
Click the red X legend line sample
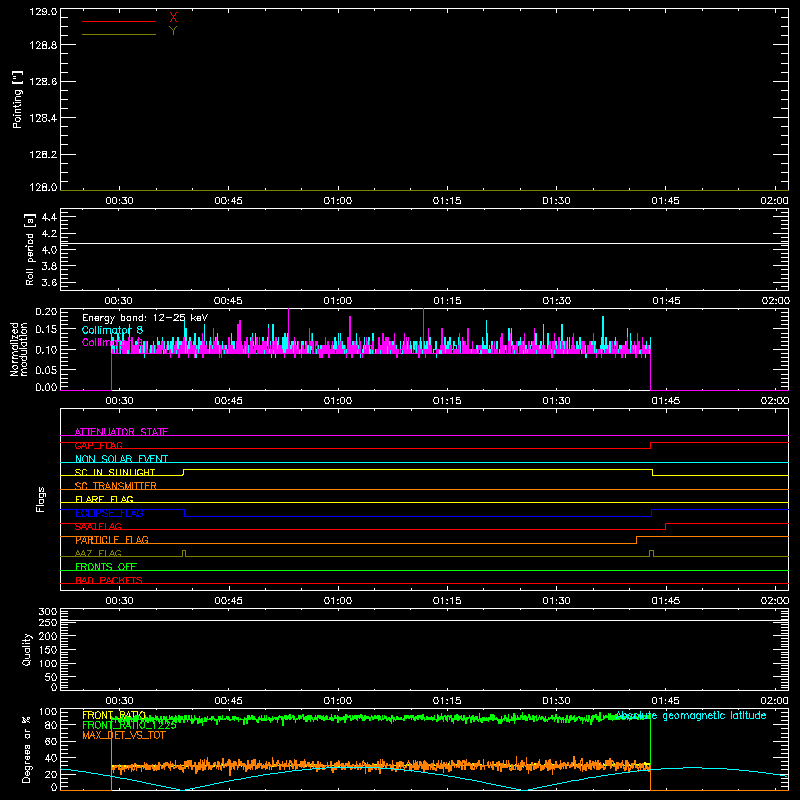click(x=118, y=21)
